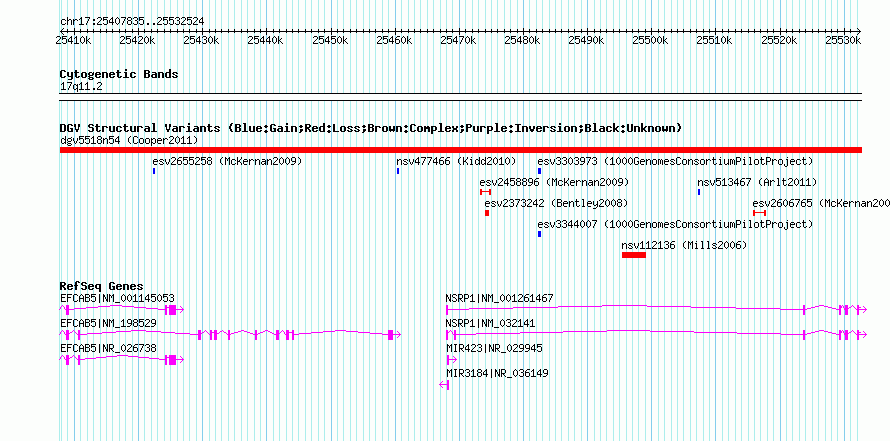Click the DGV Structural Variants track title
This screenshot has height=441, width=890.
pos(371,128)
